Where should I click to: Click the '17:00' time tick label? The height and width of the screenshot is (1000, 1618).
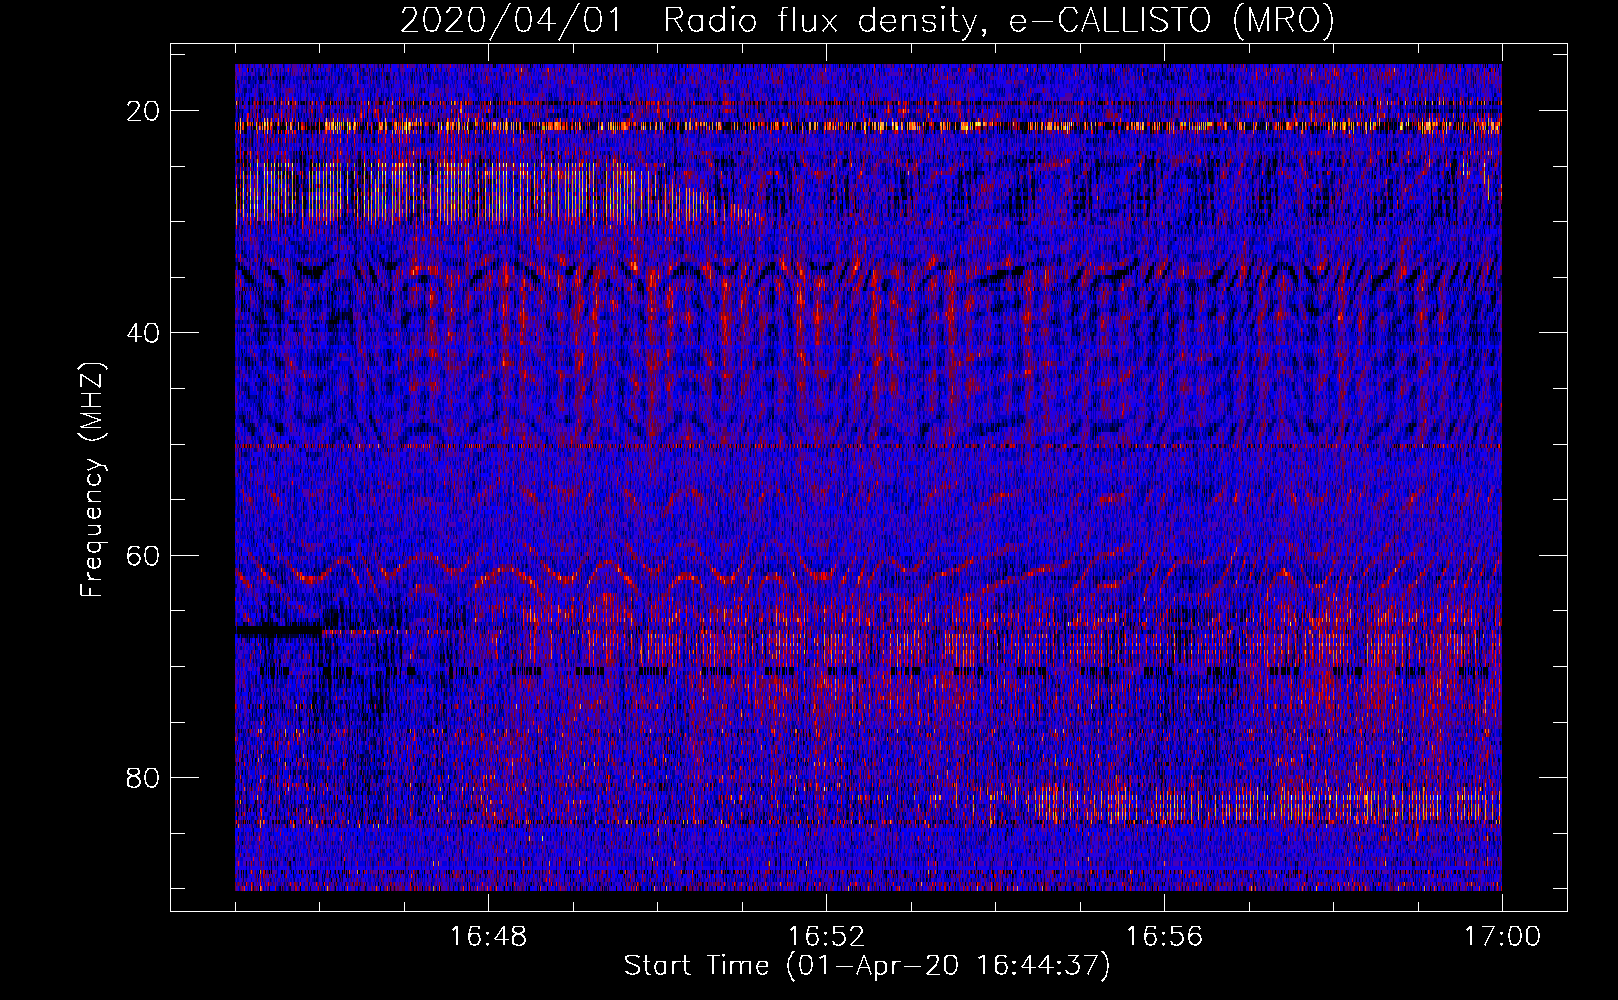click(1502, 937)
